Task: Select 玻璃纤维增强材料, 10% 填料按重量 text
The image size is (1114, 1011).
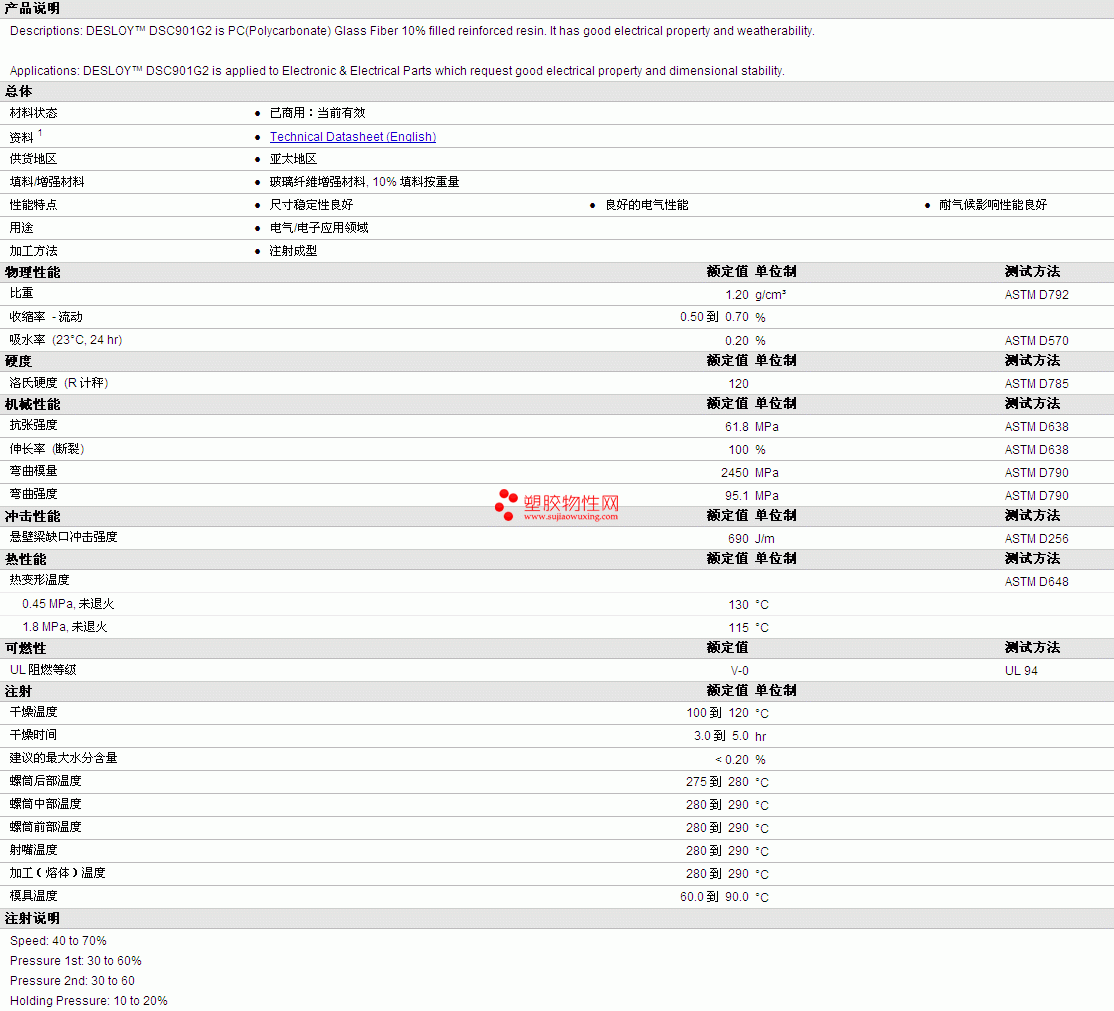Action: click(364, 182)
